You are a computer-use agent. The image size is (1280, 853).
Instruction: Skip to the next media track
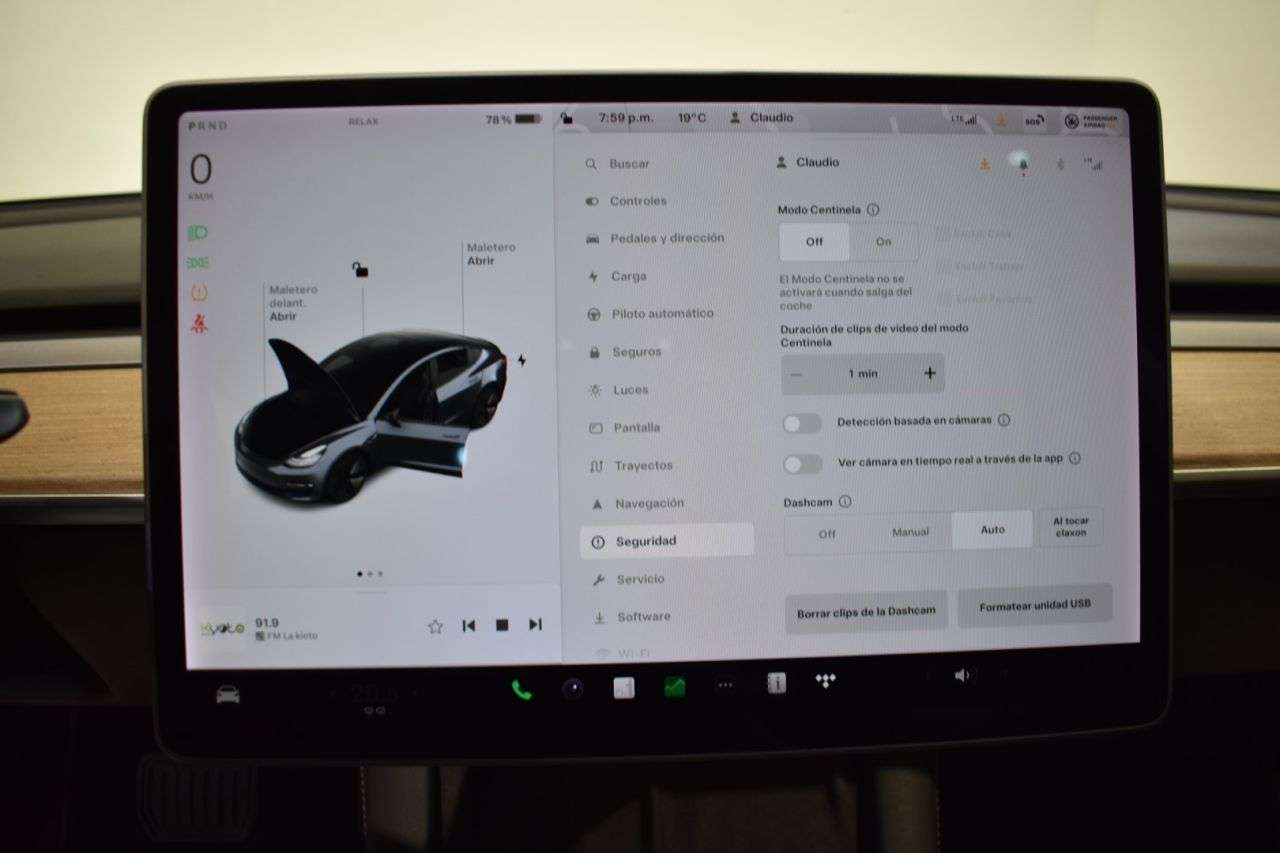(534, 624)
